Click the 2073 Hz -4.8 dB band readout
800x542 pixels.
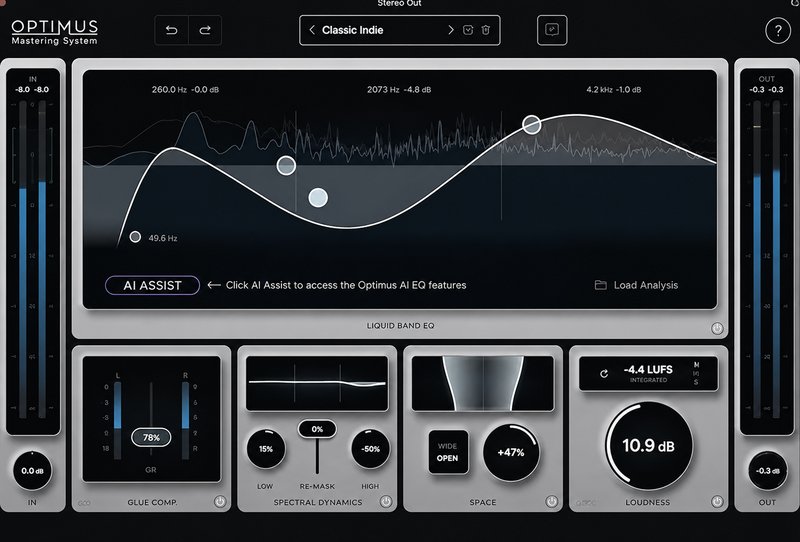pos(399,89)
